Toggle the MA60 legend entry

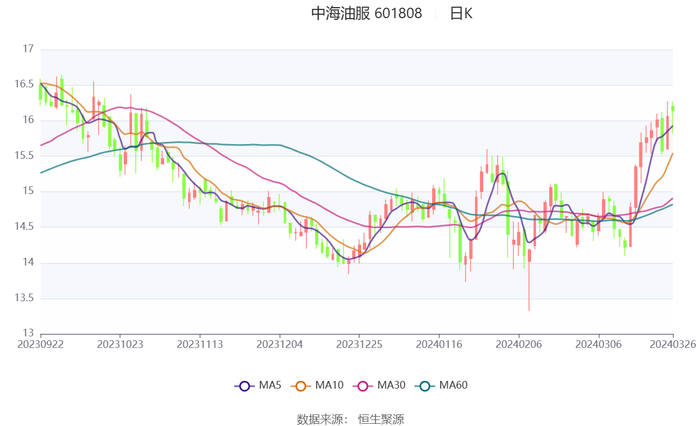point(435,385)
